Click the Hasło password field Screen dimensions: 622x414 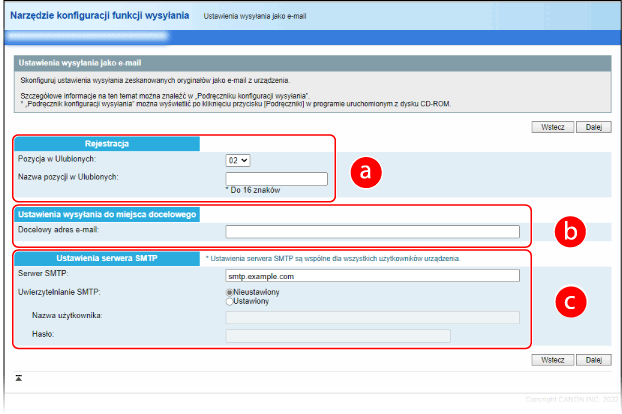pos(338,334)
